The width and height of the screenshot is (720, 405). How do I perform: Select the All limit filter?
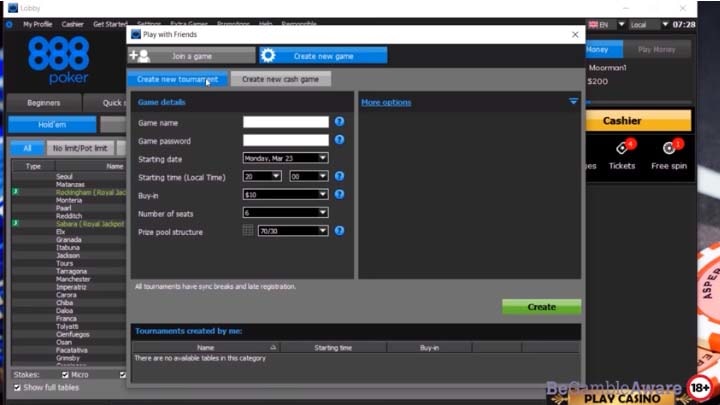pos(27,148)
